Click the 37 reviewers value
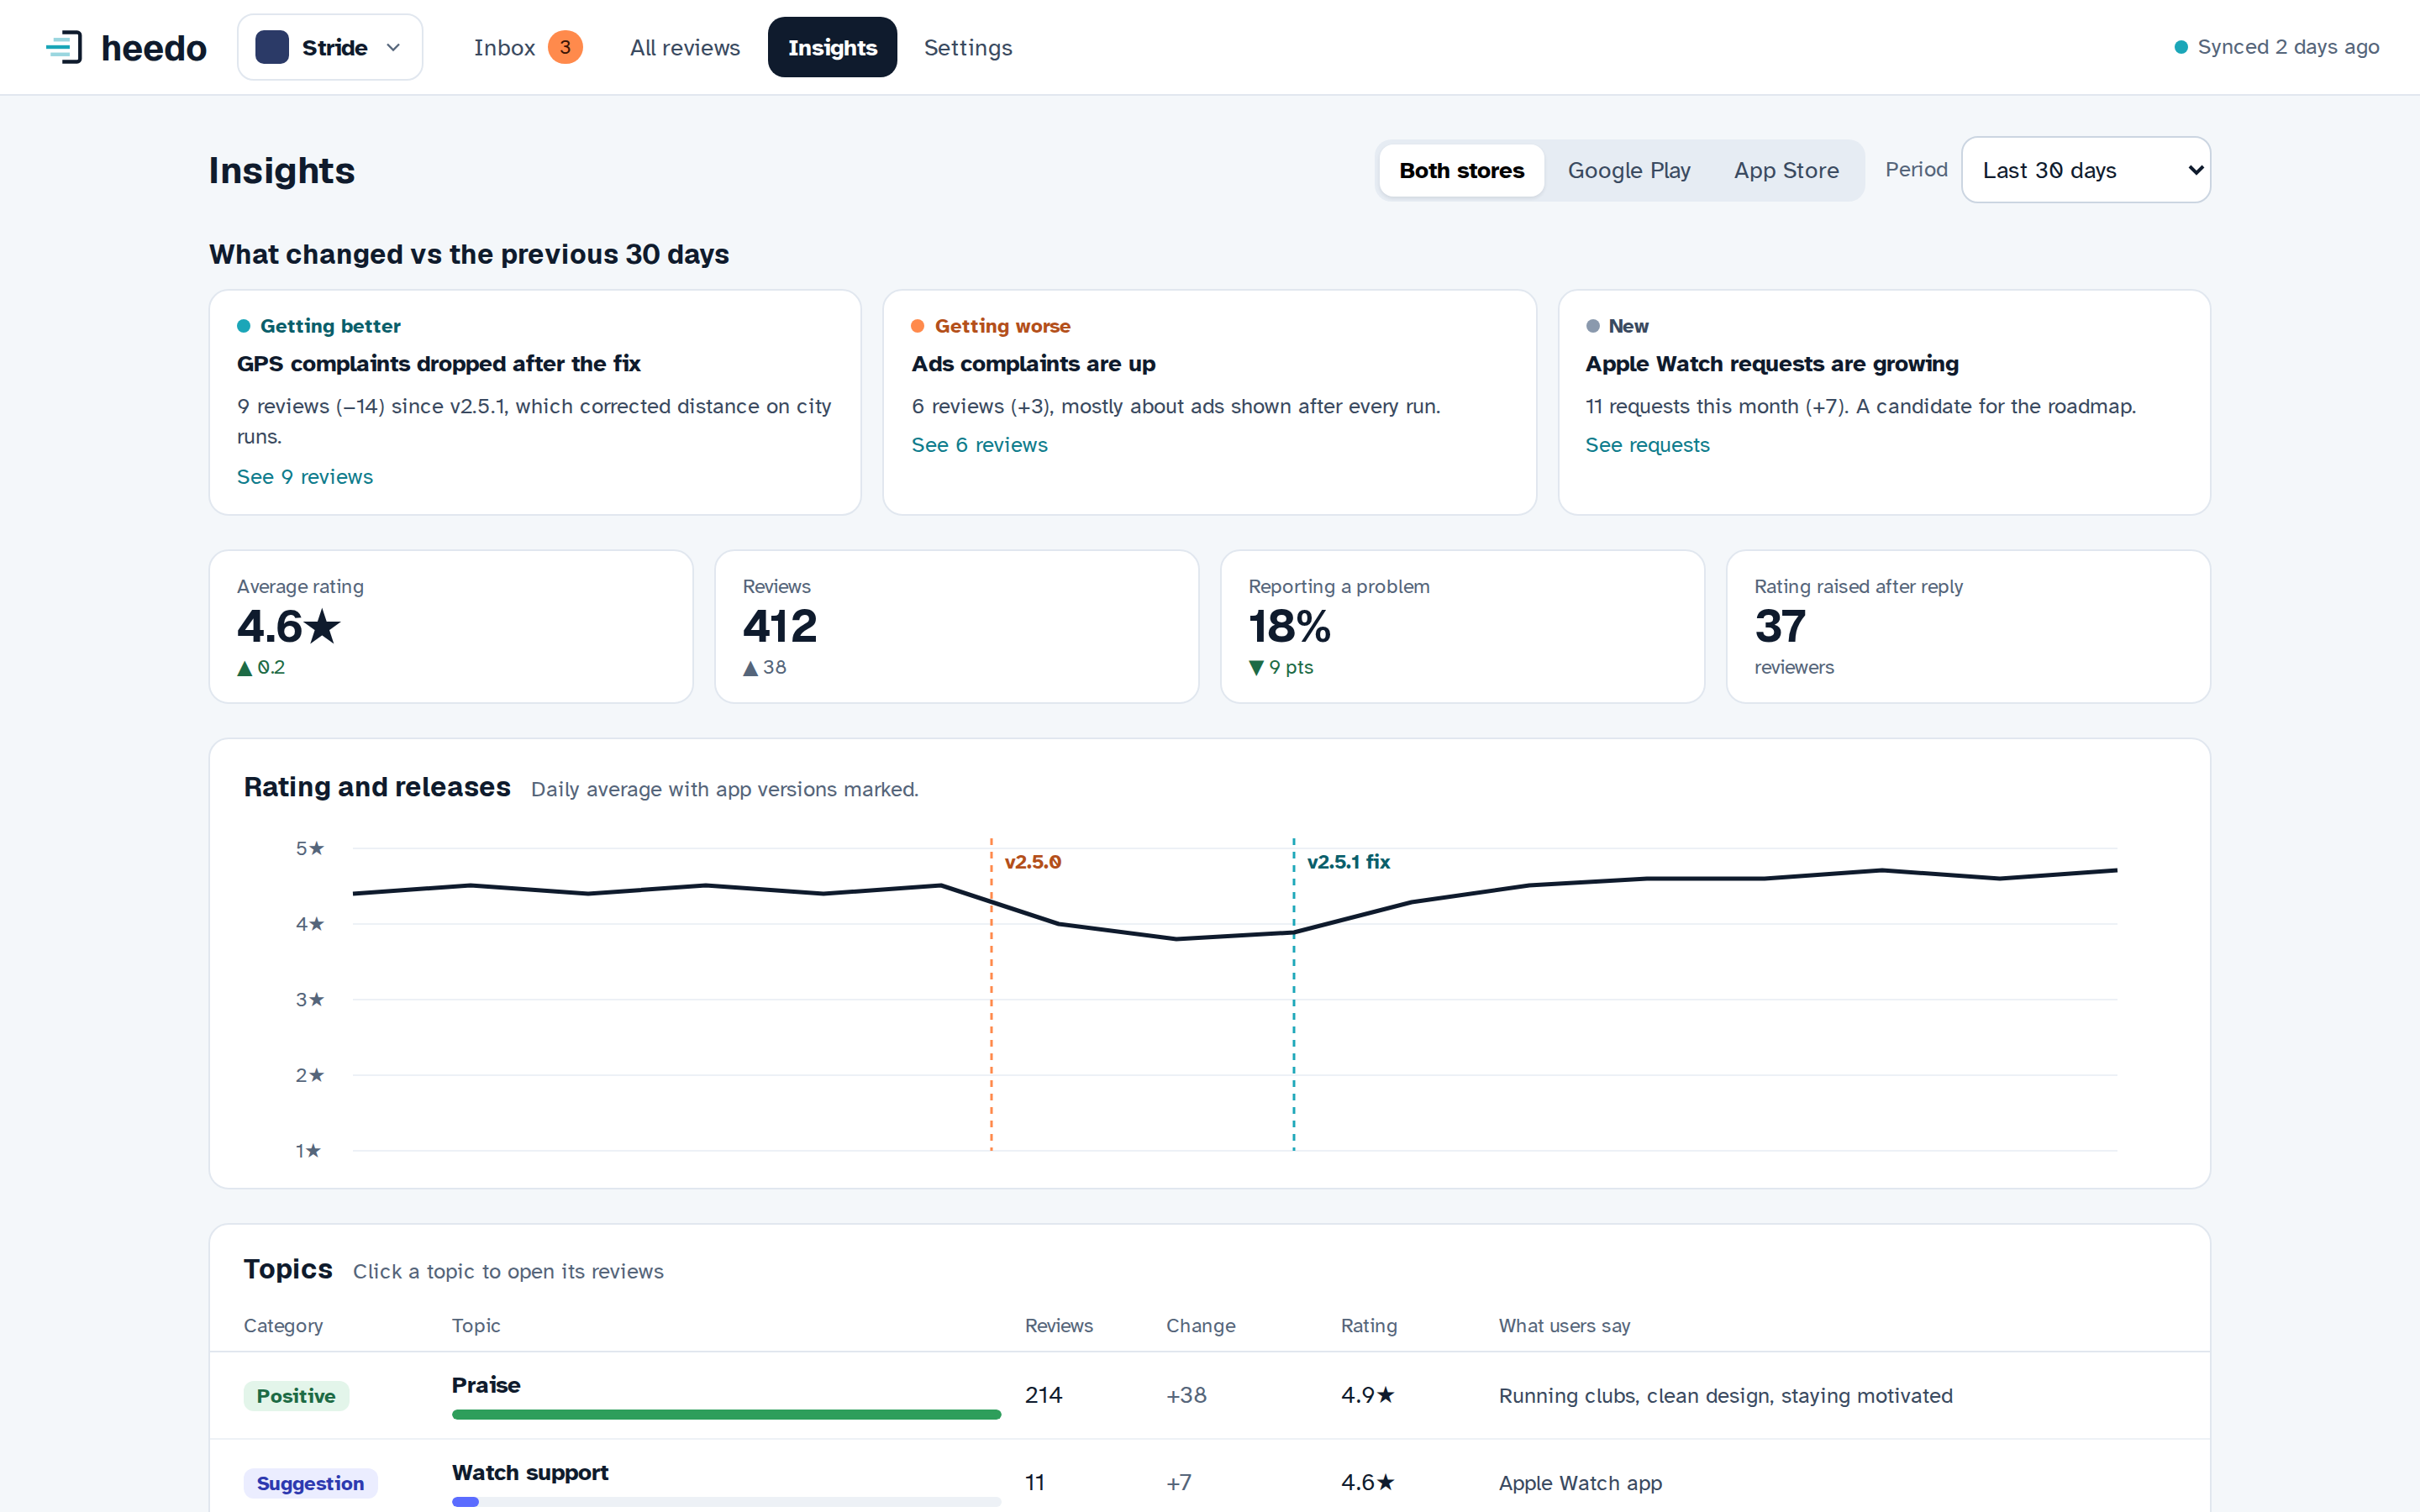This screenshot has width=2420, height=1512. tap(1780, 627)
